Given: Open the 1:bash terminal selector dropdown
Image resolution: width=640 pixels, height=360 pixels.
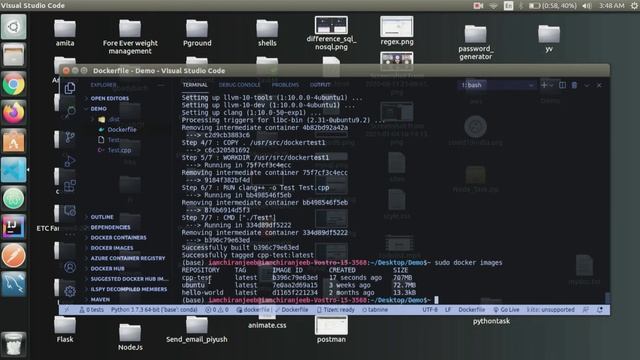Looking at the screenshot, I should pos(497,85).
